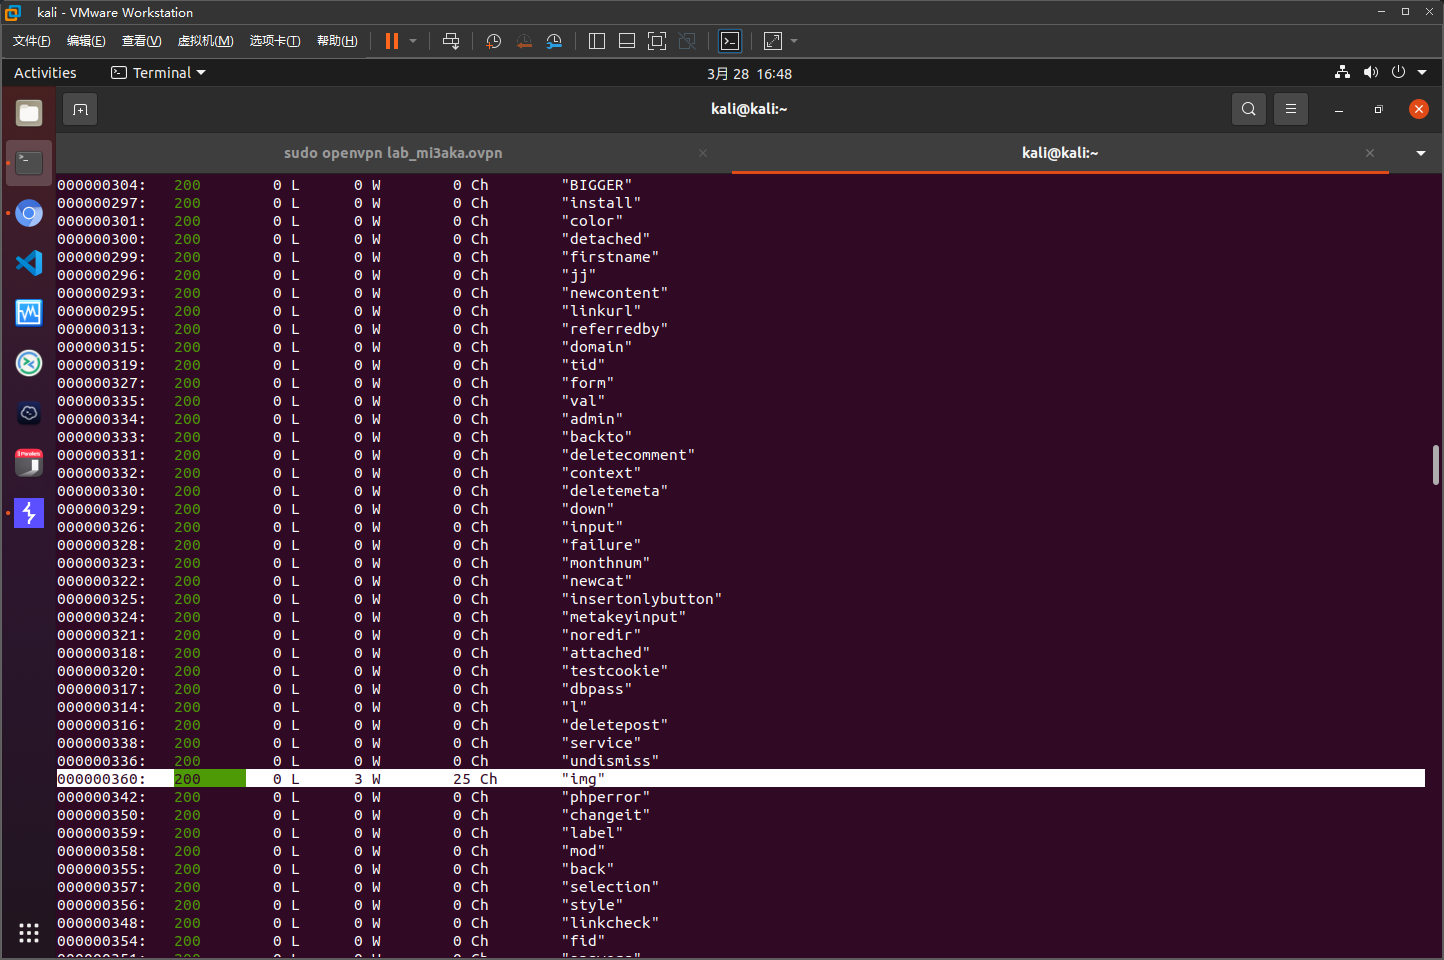Click Activities in the GNOME top bar
Viewport: 1444px width, 960px height.
pos(45,73)
